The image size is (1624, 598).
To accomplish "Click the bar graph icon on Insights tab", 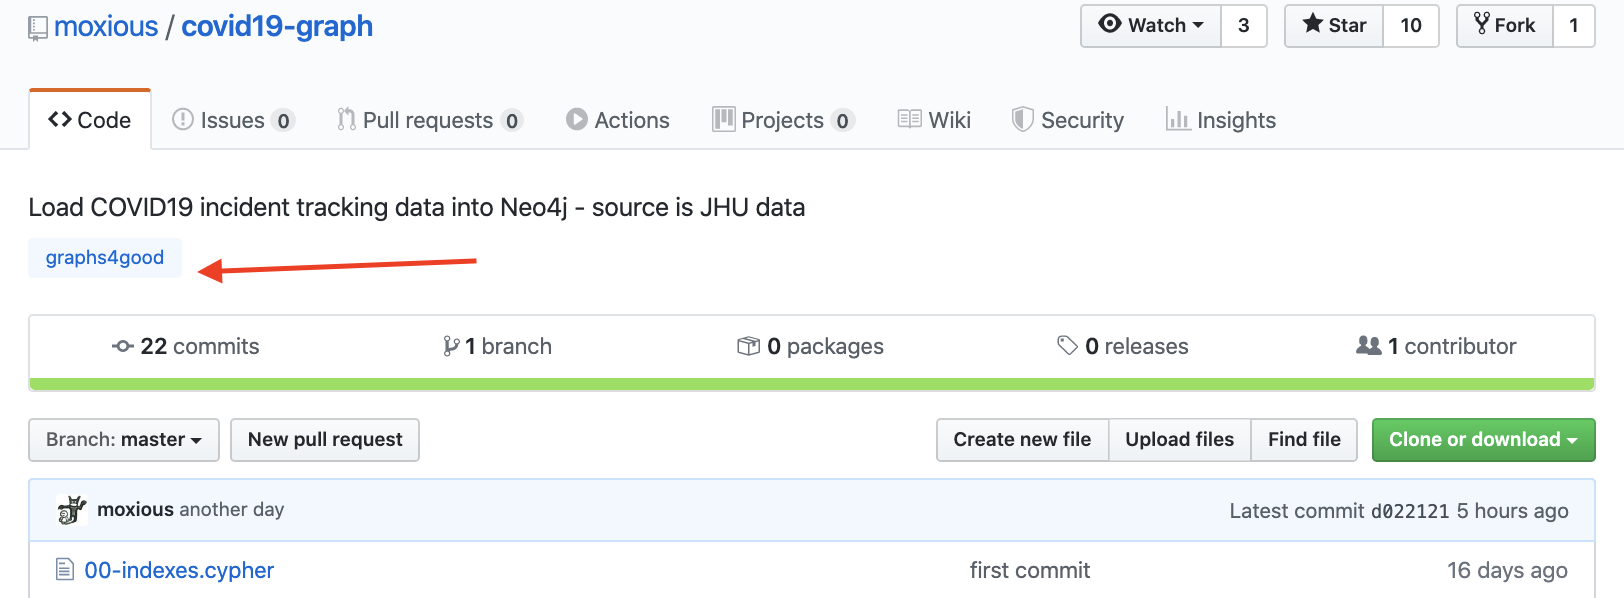I will pyautogui.click(x=1178, y=120).
